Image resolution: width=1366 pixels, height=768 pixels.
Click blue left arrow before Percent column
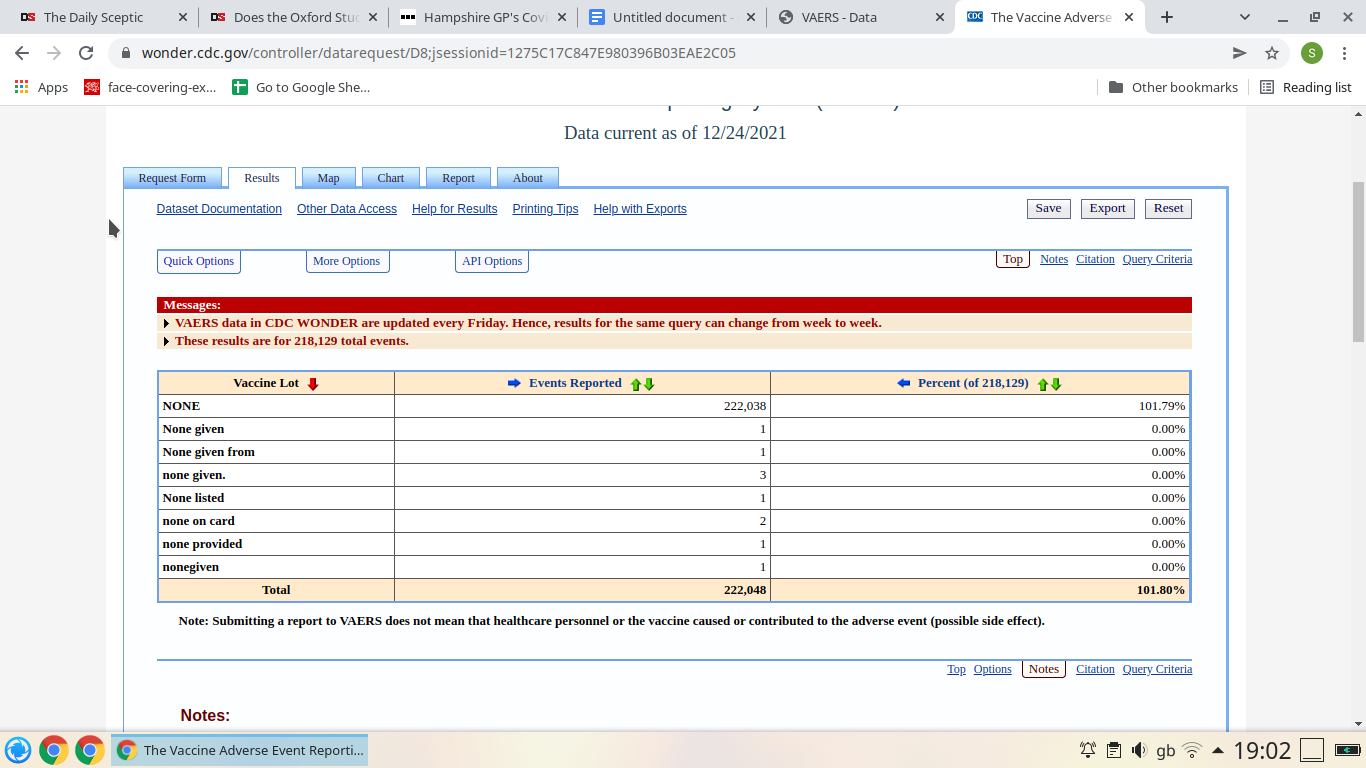pyautogui.click(x=903, y=383)
